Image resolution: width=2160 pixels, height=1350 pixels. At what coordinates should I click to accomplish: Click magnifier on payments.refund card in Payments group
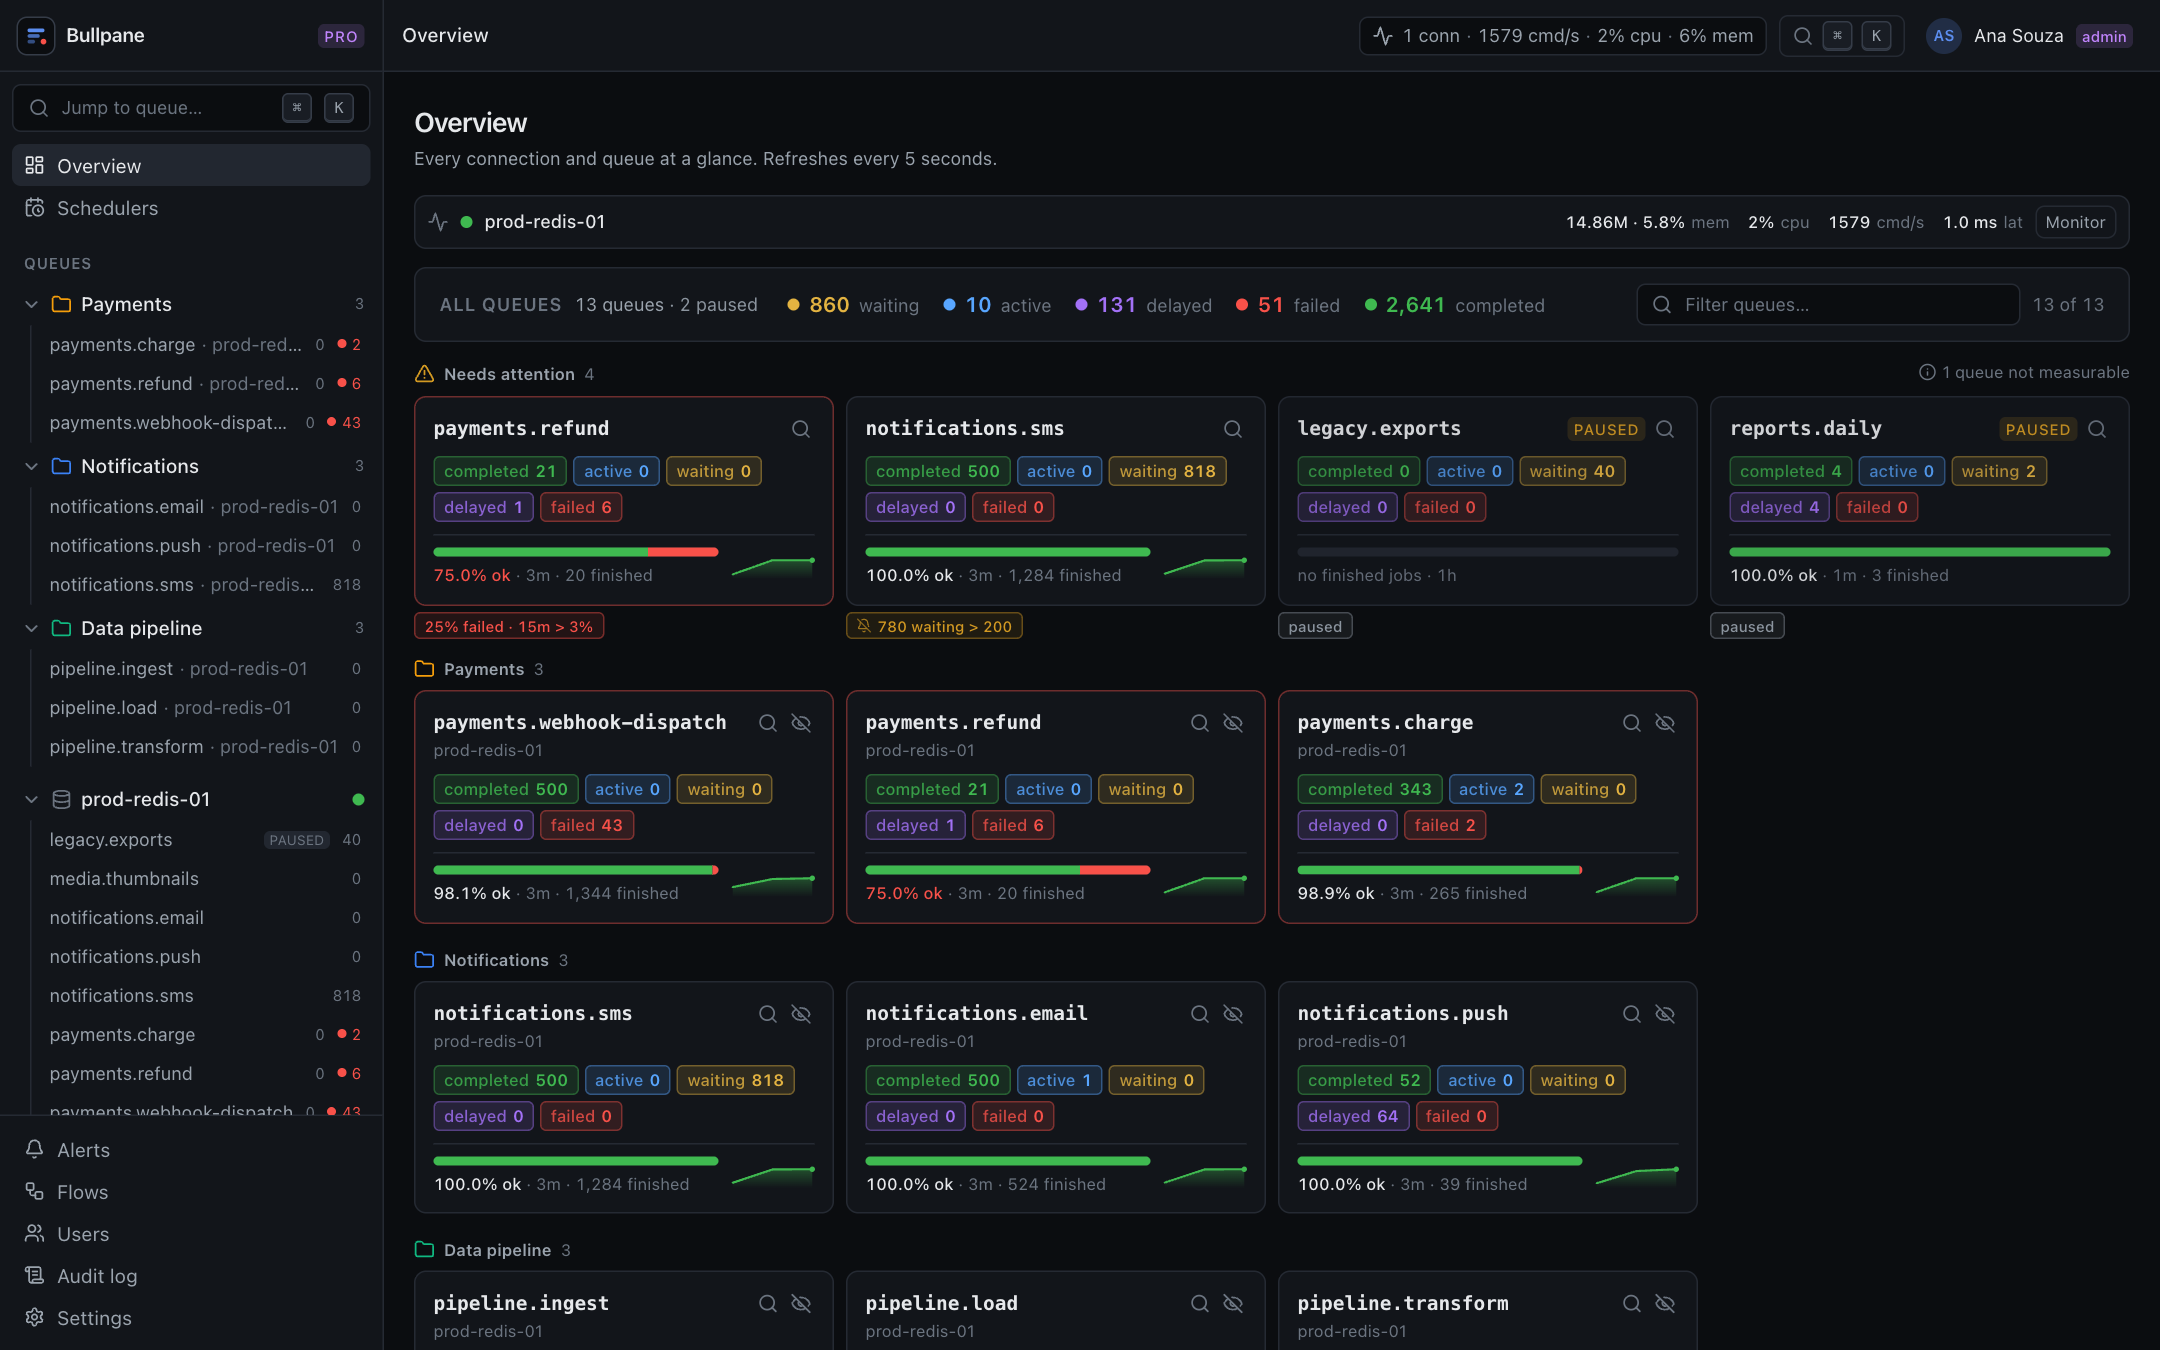click(1200, 723)
